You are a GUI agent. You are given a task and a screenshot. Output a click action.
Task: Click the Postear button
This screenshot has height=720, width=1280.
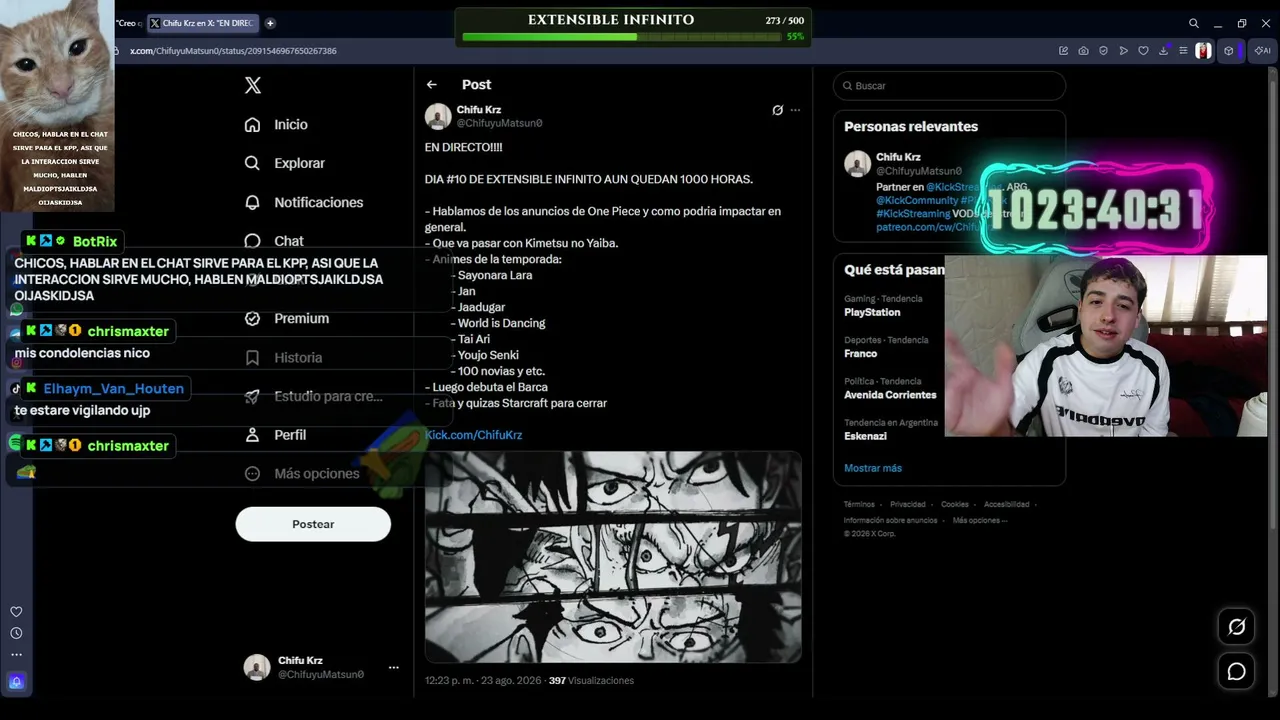point(313,524)
